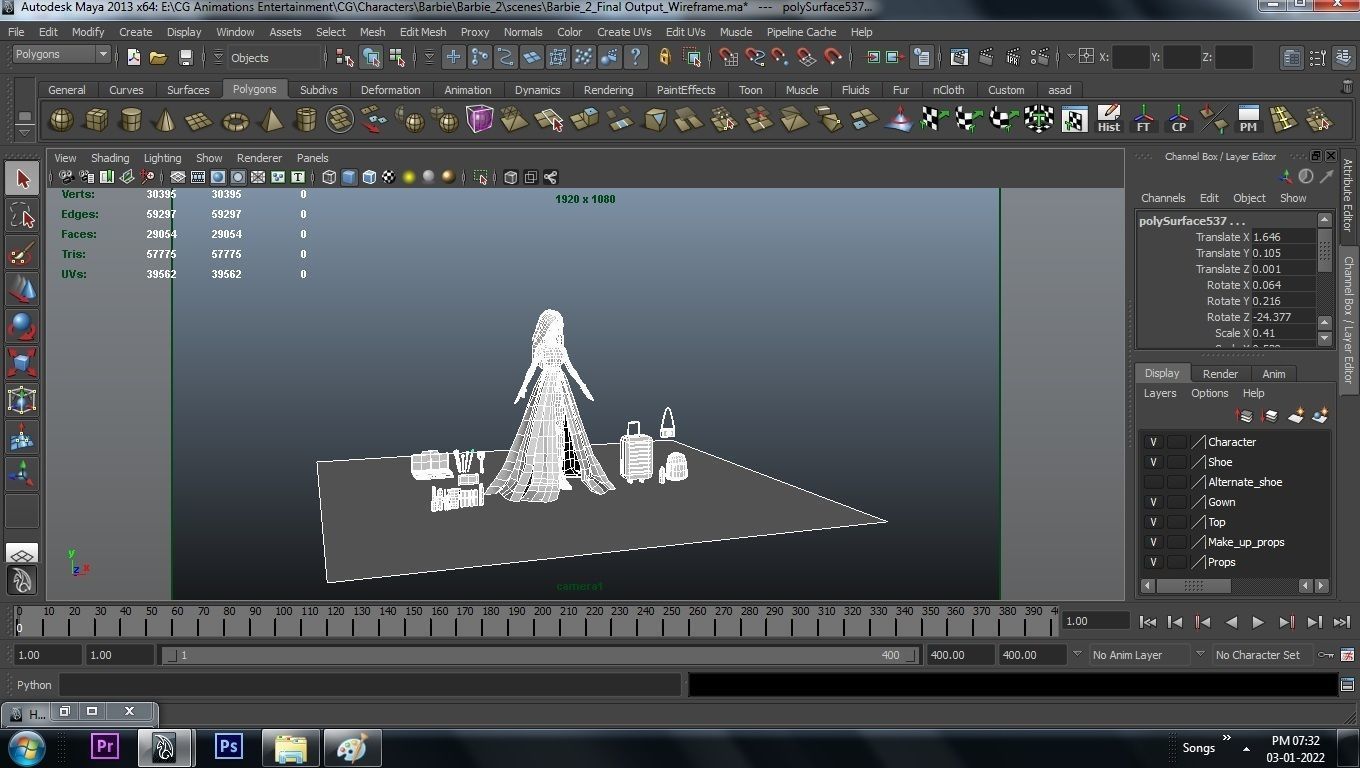Select the Paint Selection tool in toolbox
Viewport: 1360px width, 768px height.
[x=22, y=253]
